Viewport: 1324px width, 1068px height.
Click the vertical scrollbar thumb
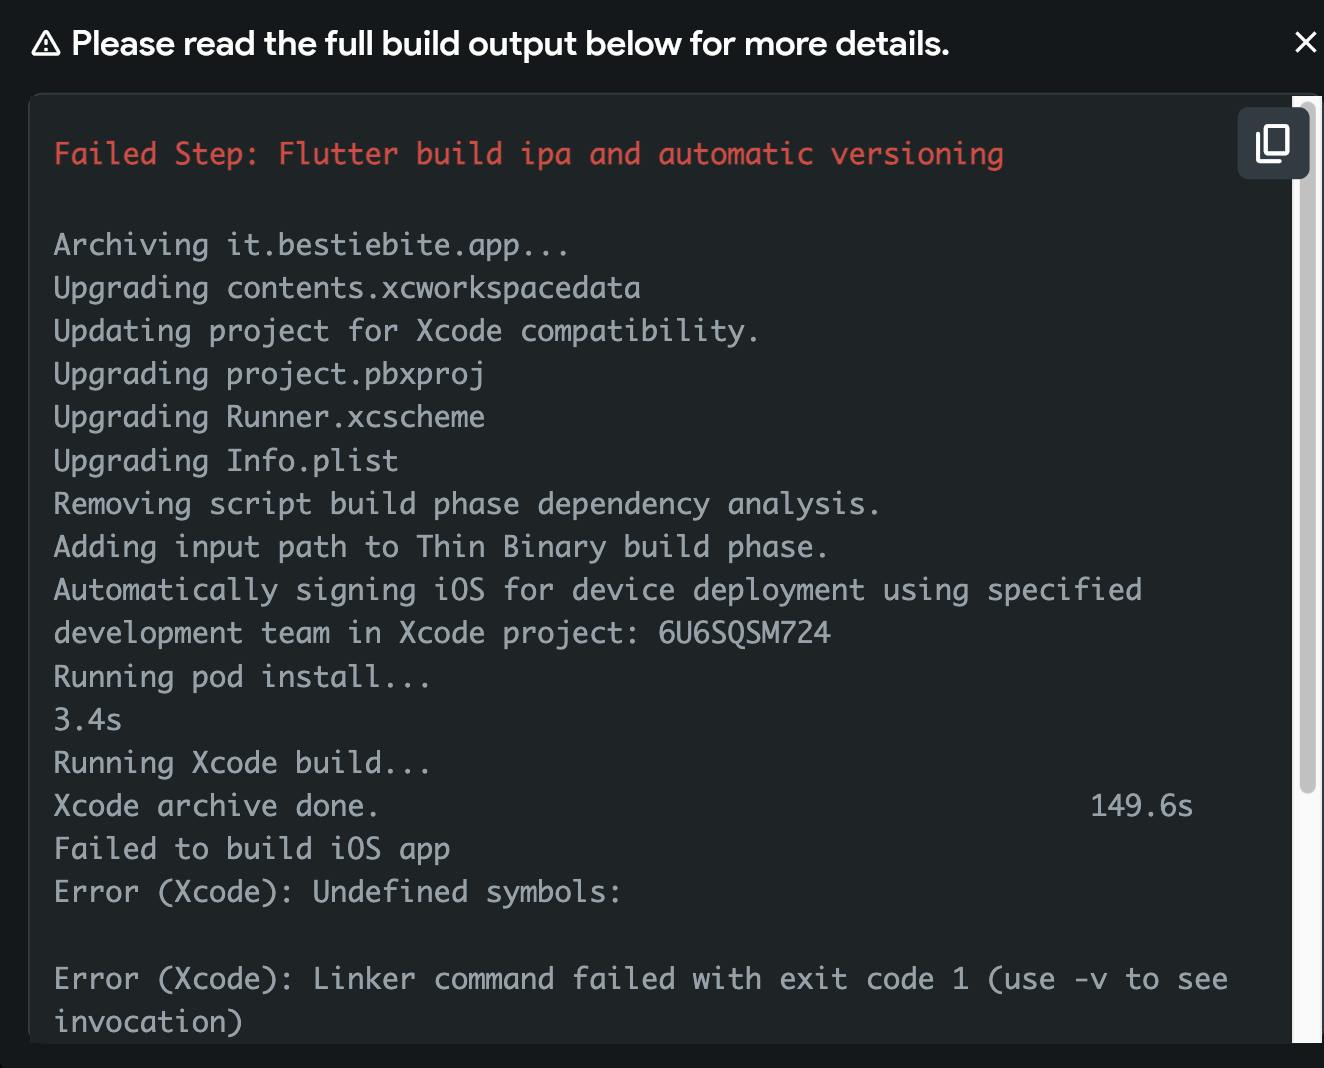point(1307,446)
